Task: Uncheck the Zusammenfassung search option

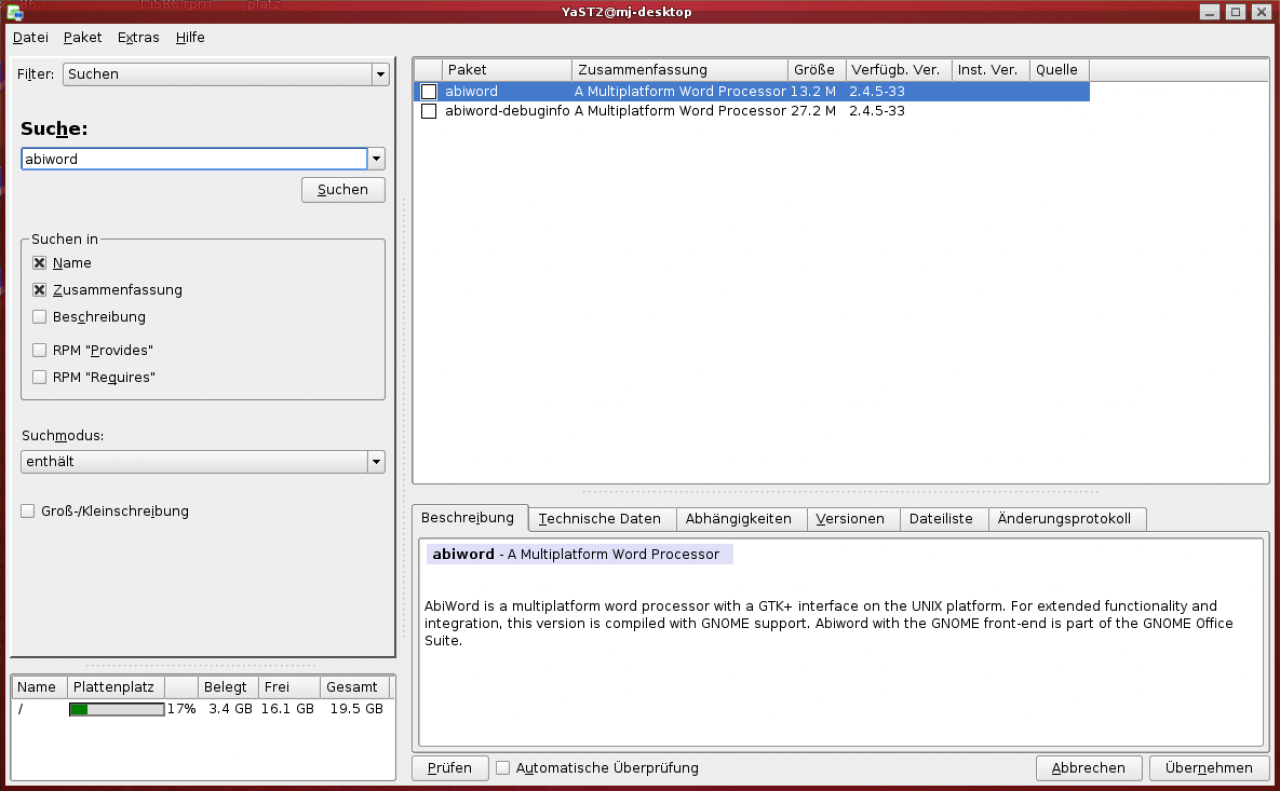Action: pyautogui.click(x=39, y=290)
